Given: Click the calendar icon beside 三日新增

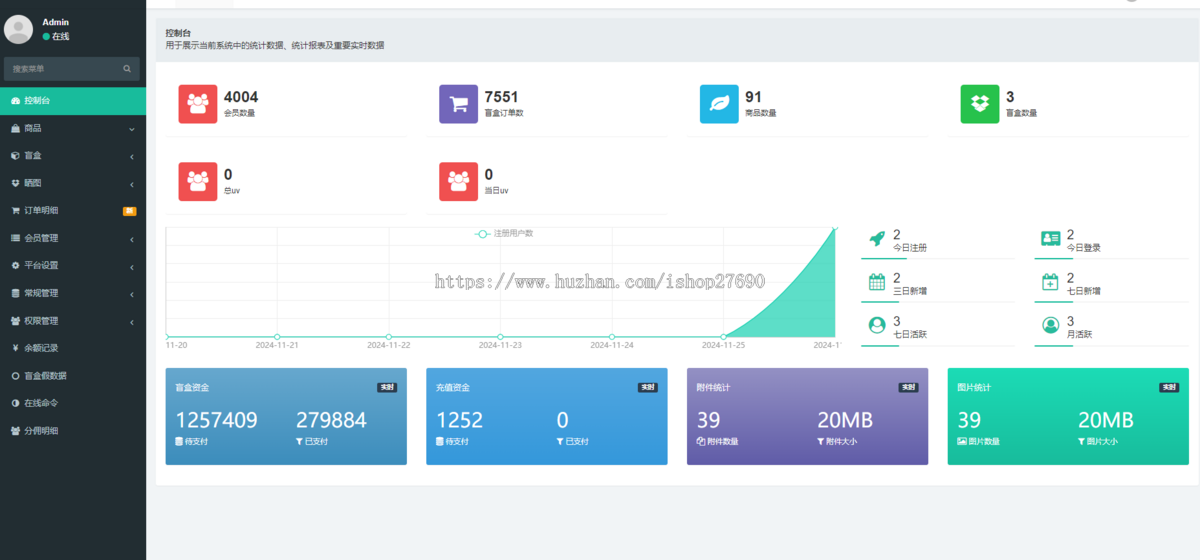Looking at the screenshot, I should coord(877,282).
